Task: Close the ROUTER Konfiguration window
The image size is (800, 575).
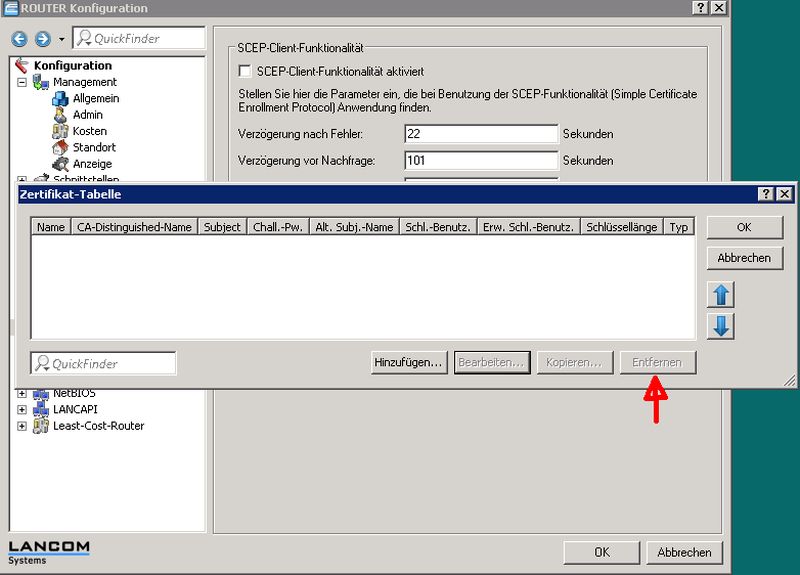Action: 718,8
